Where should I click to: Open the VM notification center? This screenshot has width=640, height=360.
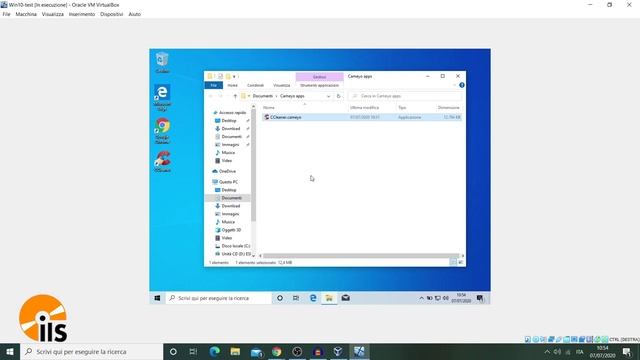tap(480, 298)
